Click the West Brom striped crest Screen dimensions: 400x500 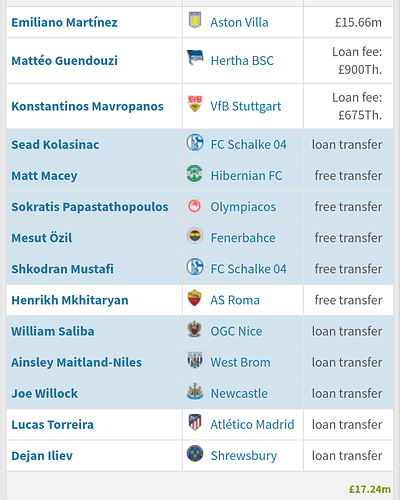pyautogui.click(x=195, y=360)
